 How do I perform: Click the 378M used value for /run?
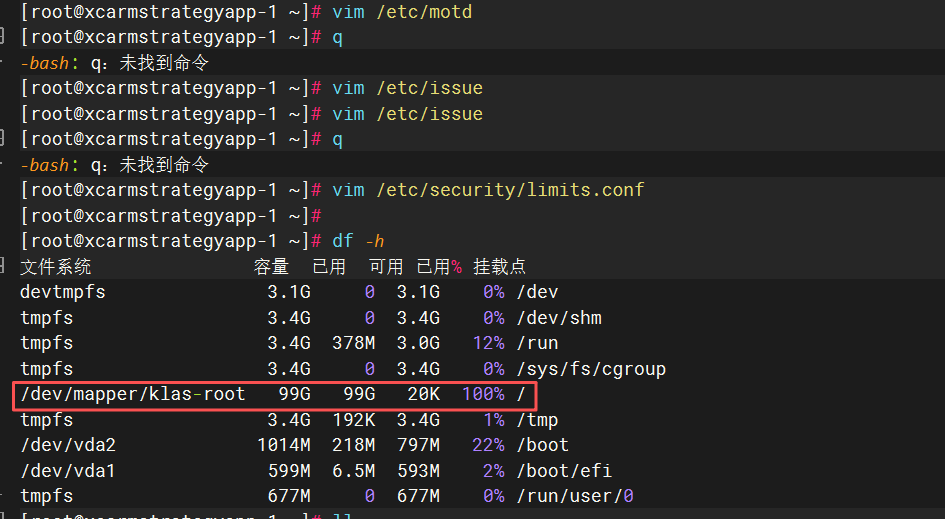[x=354, y=343]
